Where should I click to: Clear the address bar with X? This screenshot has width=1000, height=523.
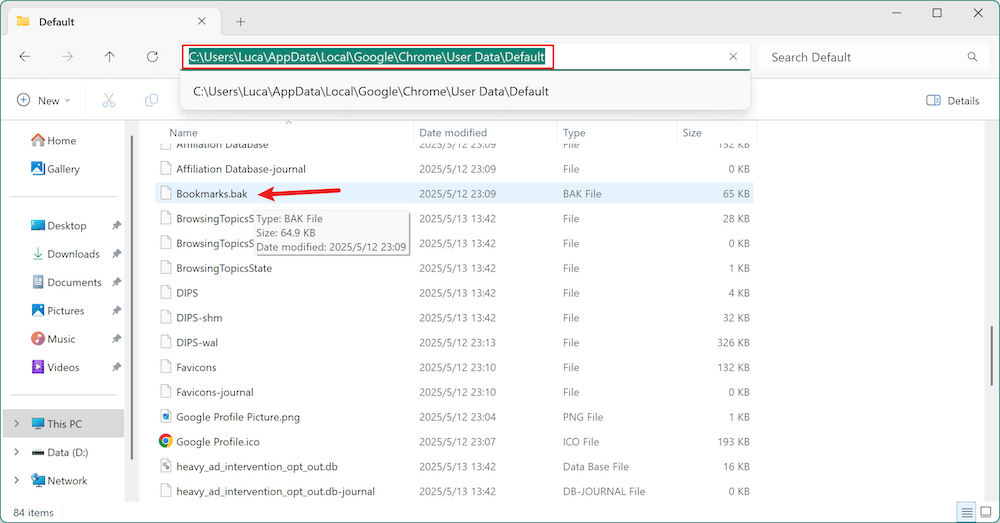pos(733,57)
